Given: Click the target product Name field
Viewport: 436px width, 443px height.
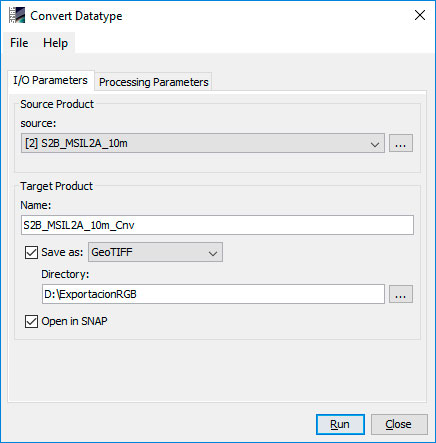Looking at the screenshot, I should point(217,225).
